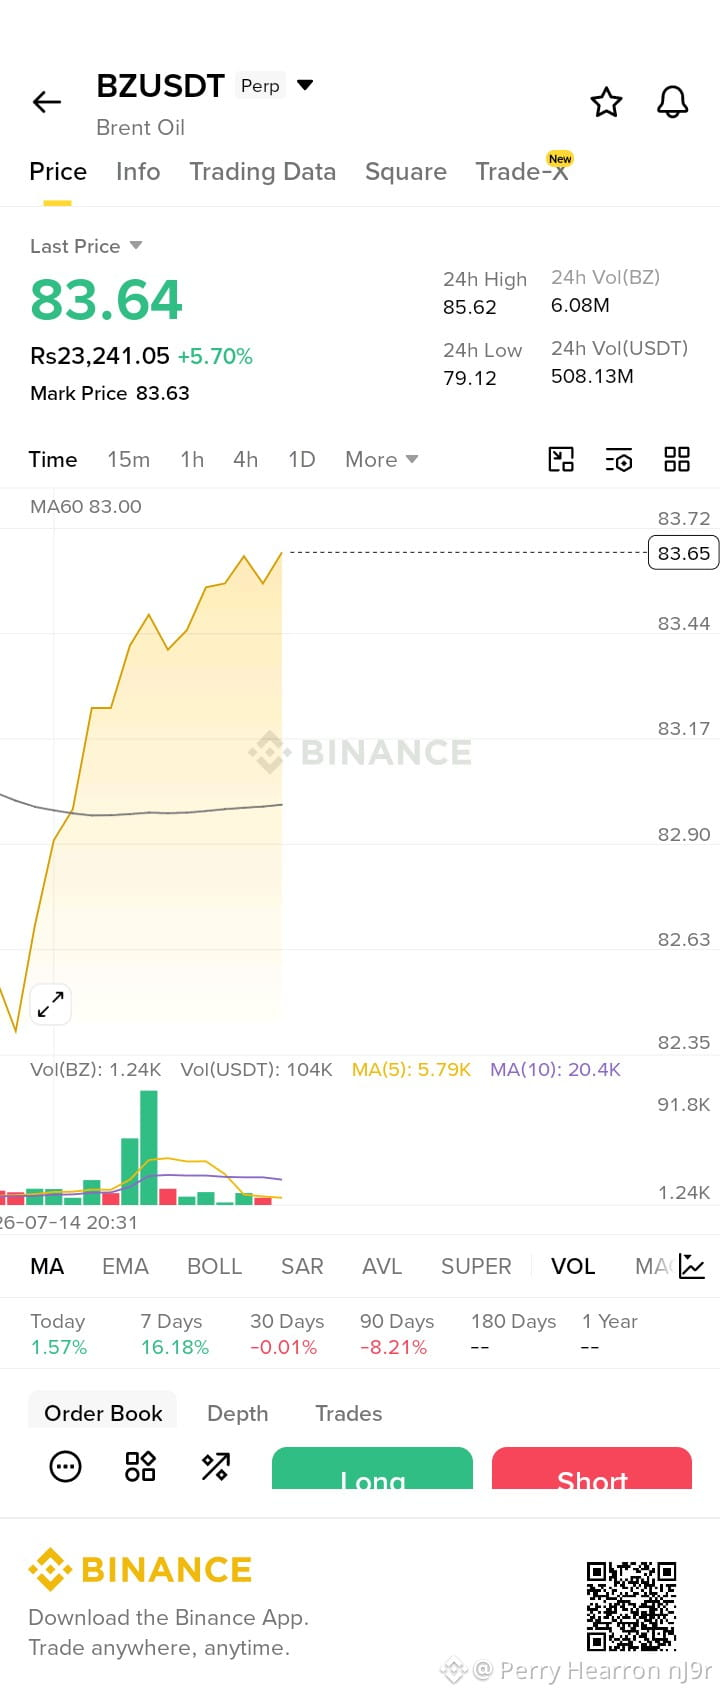
Task: Click the 83.65 current price marker
Action: point(684,553)
